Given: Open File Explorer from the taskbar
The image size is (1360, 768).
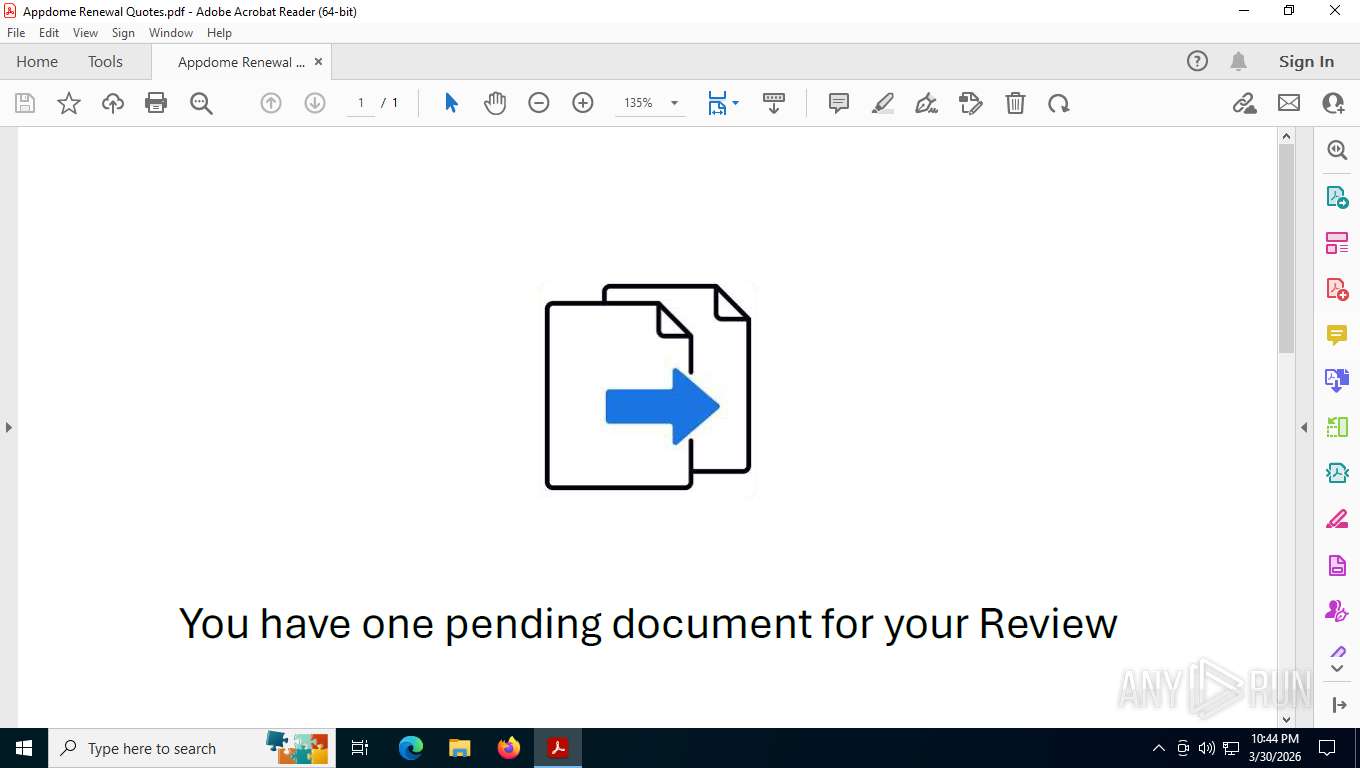Looking at the screenshot, I should coord(459,748).
